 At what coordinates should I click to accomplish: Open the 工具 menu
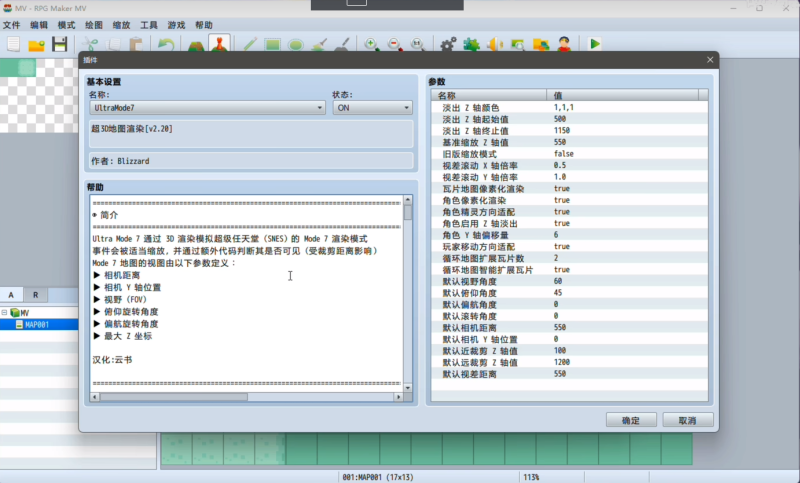149,25
